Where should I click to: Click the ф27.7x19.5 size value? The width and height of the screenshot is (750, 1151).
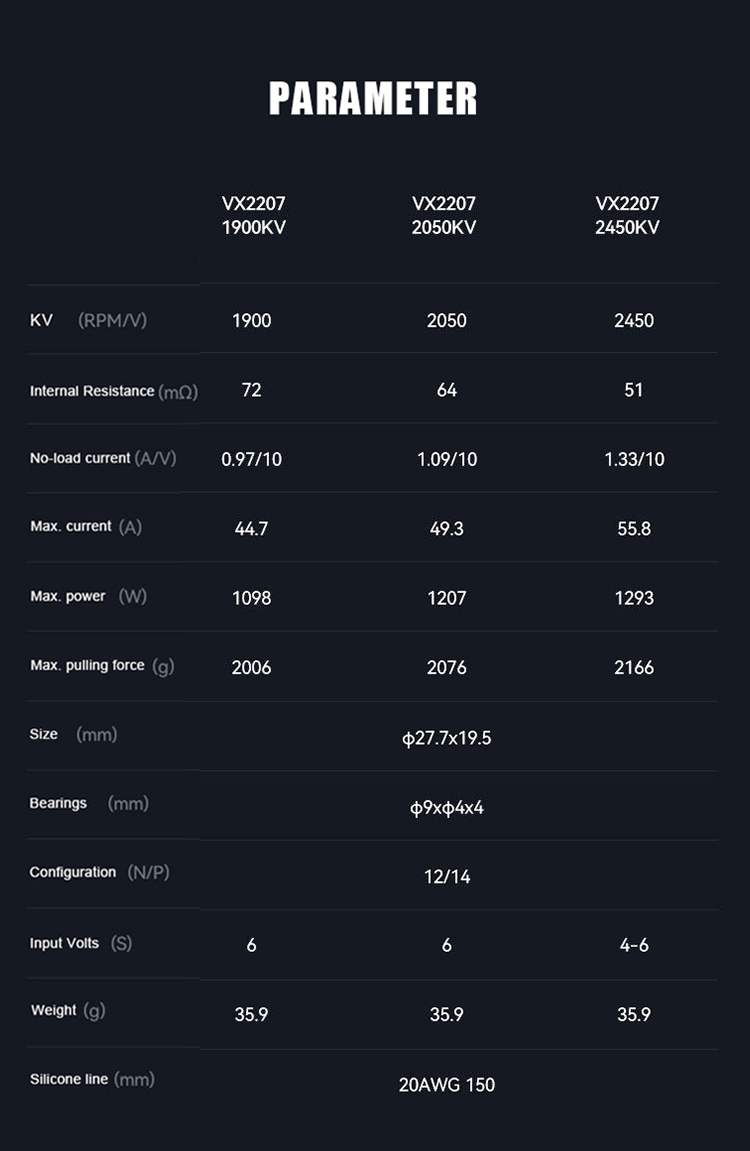point(446,739)
